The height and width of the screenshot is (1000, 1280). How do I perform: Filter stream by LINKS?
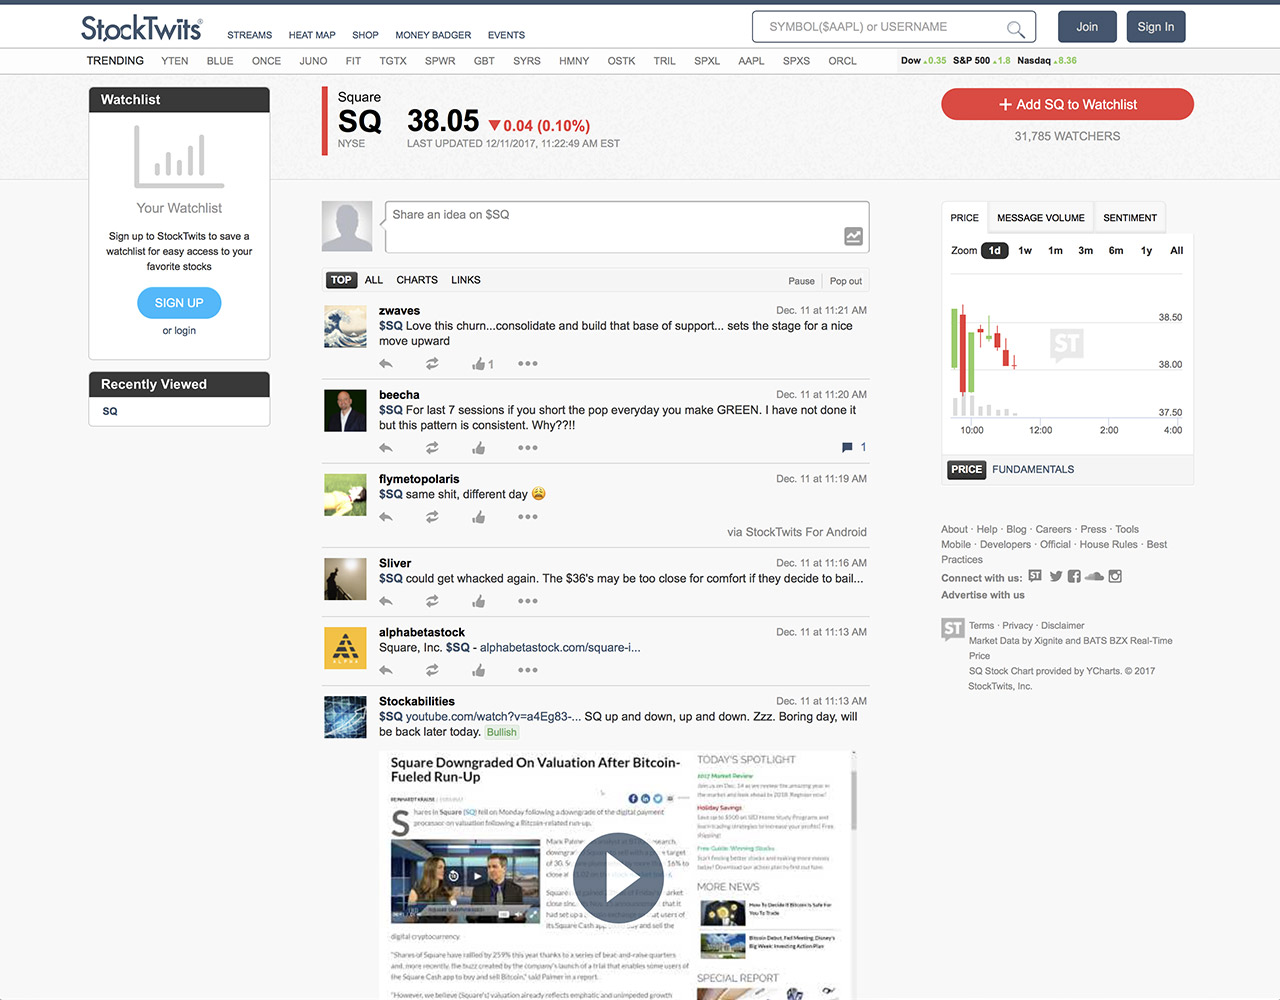pyautogui.click(x=466, y=280)
